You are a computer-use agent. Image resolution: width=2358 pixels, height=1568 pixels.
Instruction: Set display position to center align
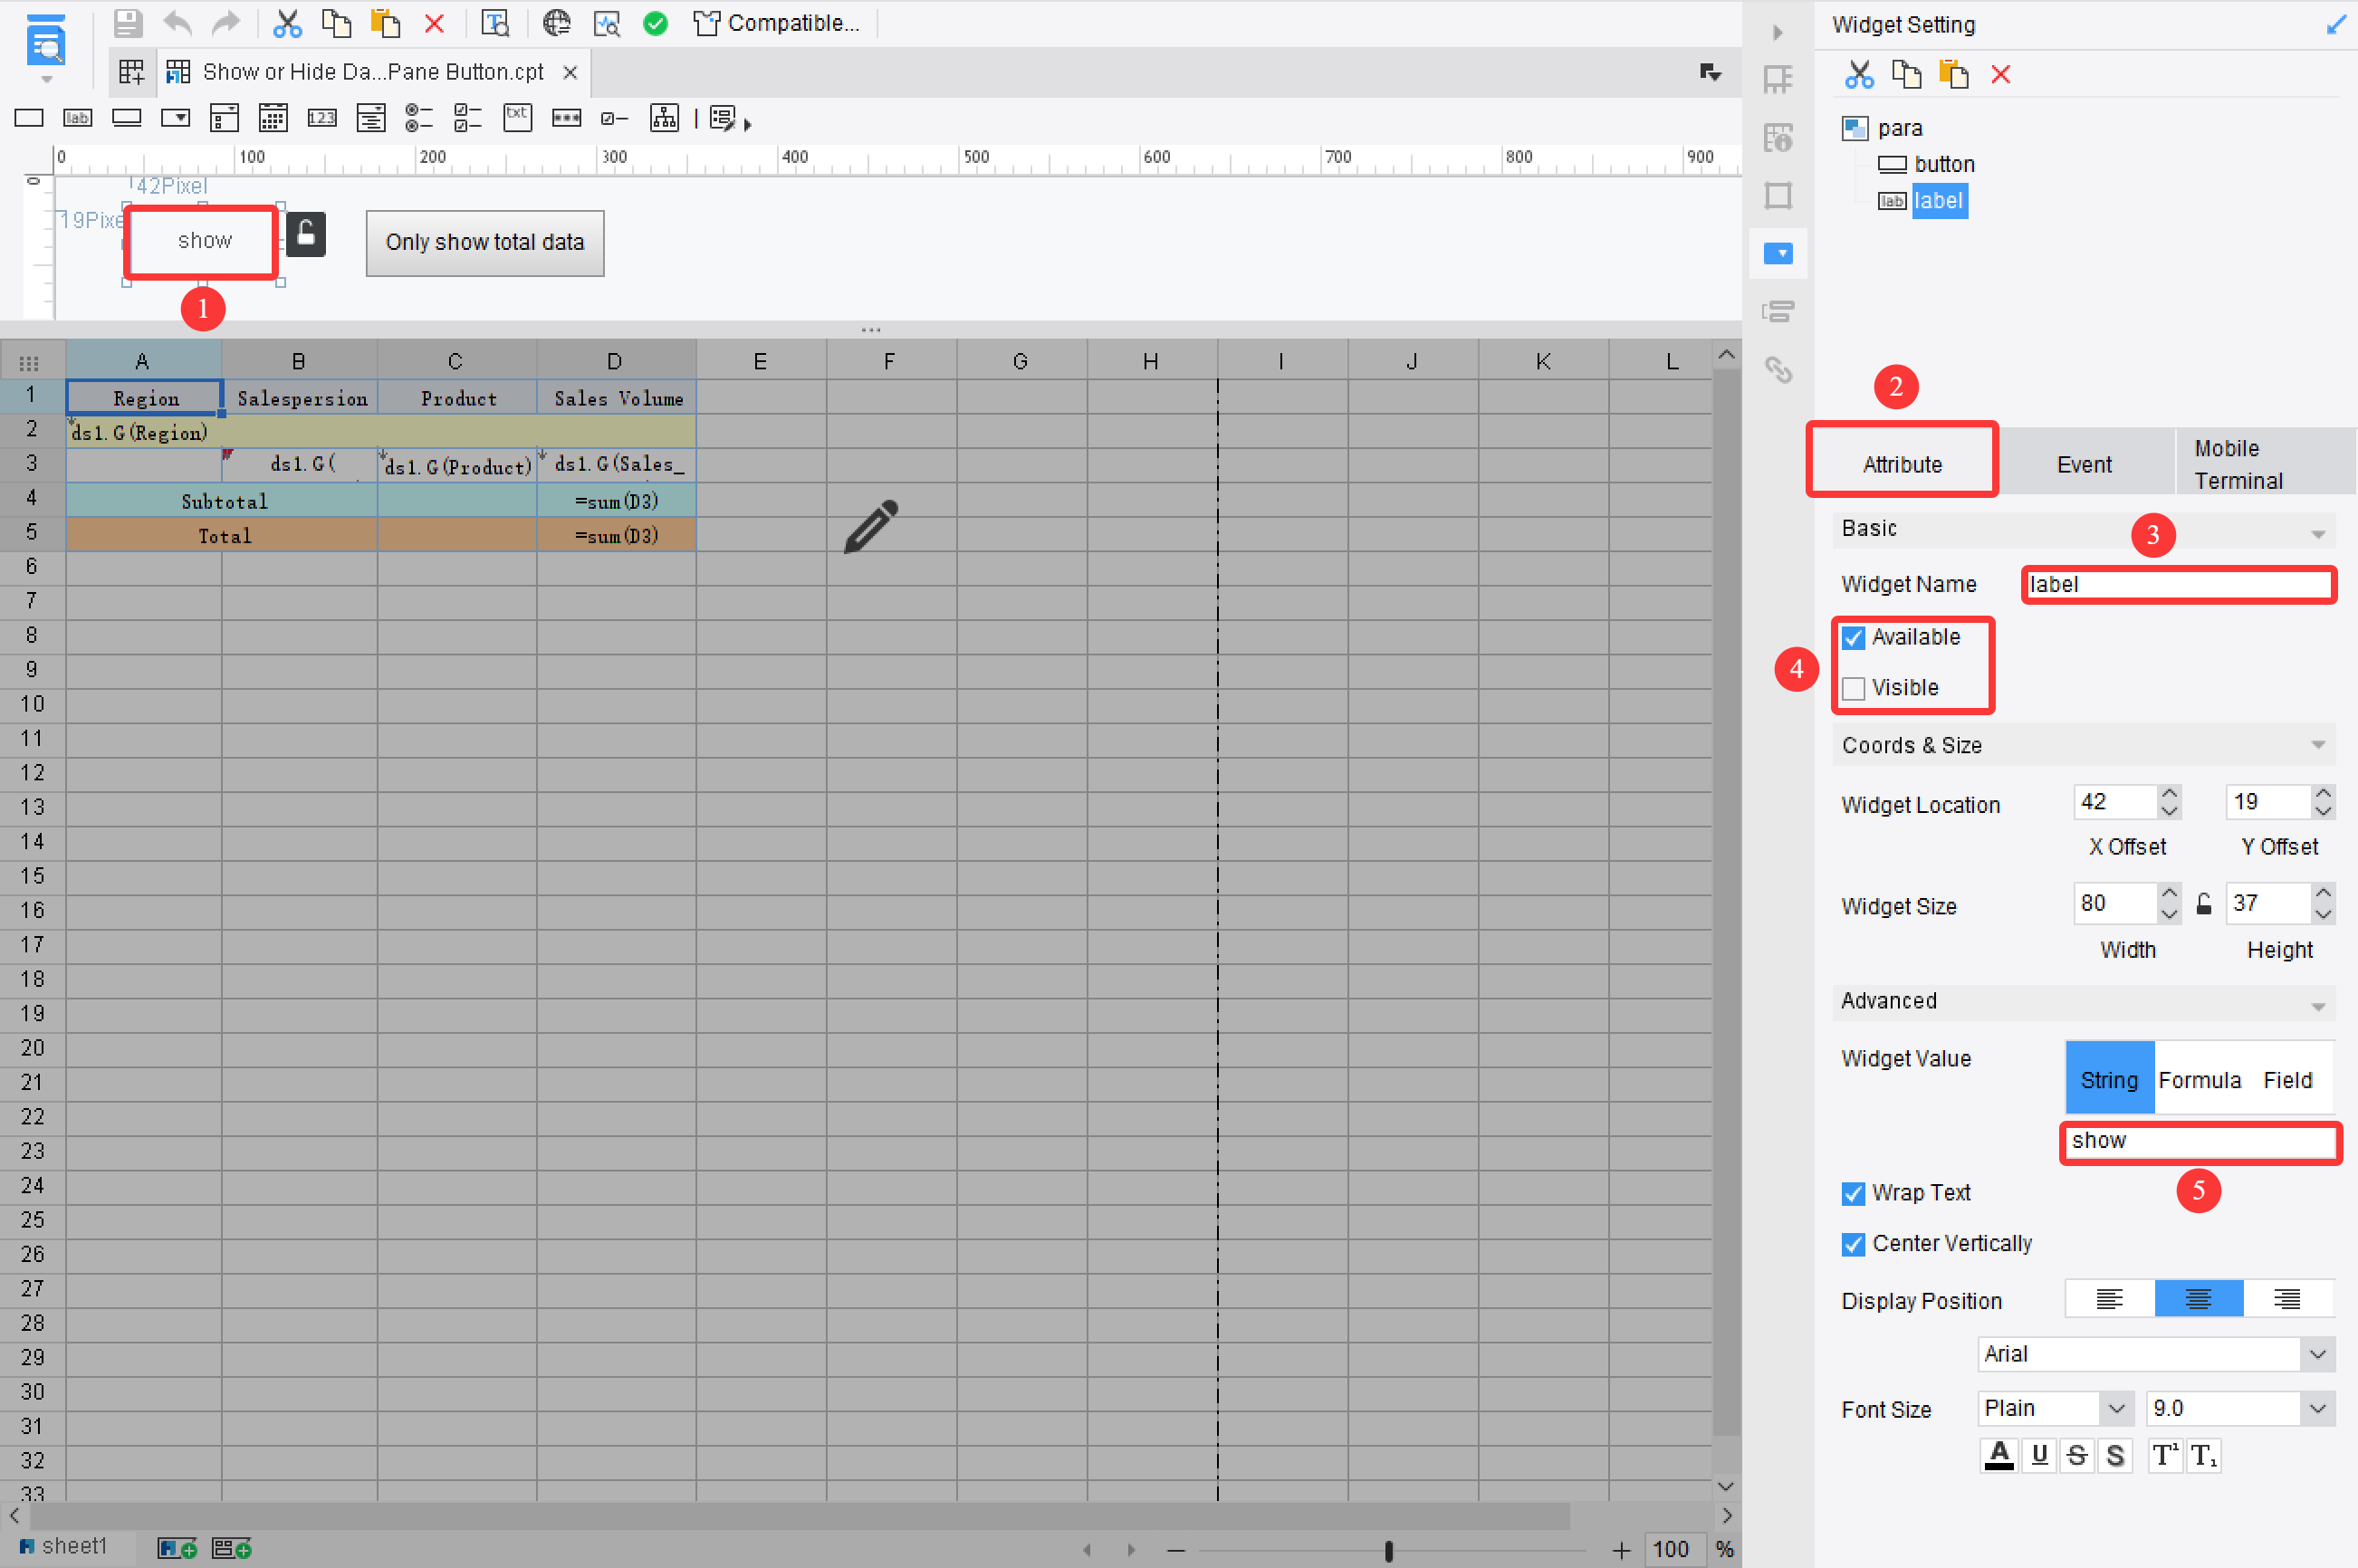coord(2198,1299)
